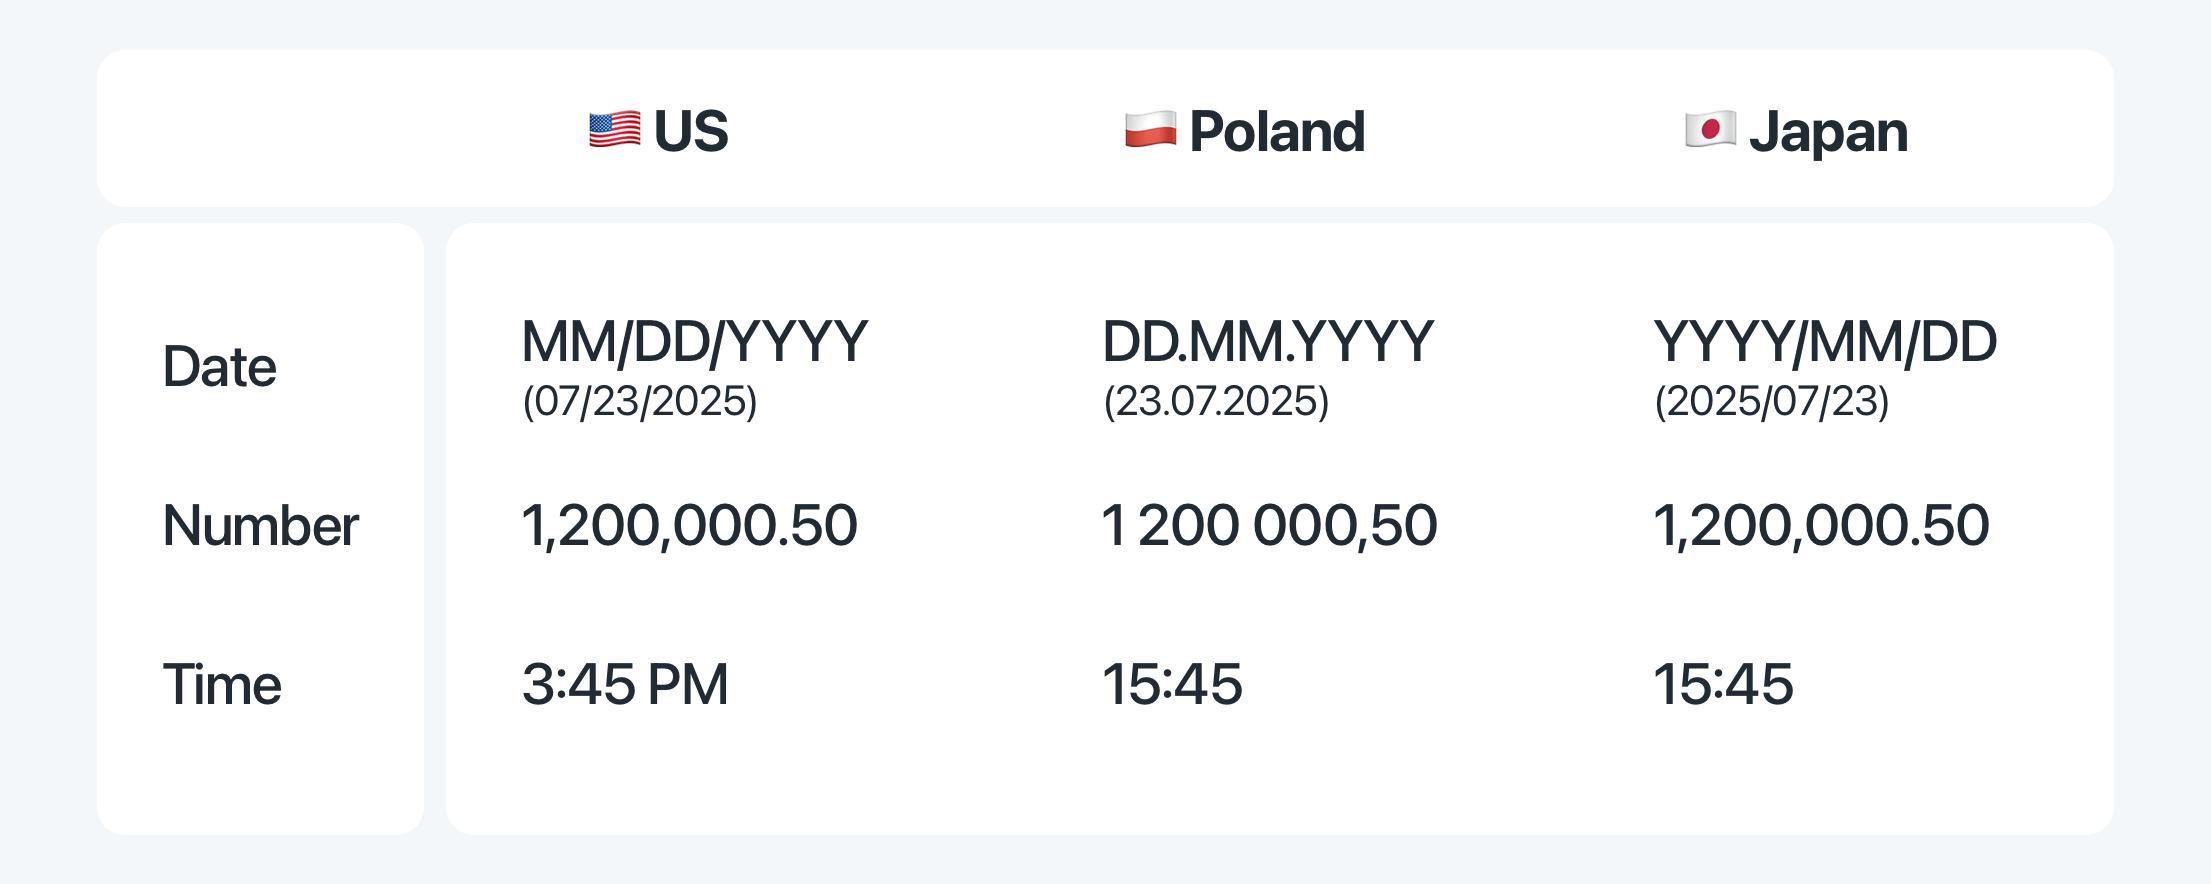Screen dimensions: 2211x884
Task: Click the Poland flag icon
Action: pyautogui.click(x=1151, y=130)
